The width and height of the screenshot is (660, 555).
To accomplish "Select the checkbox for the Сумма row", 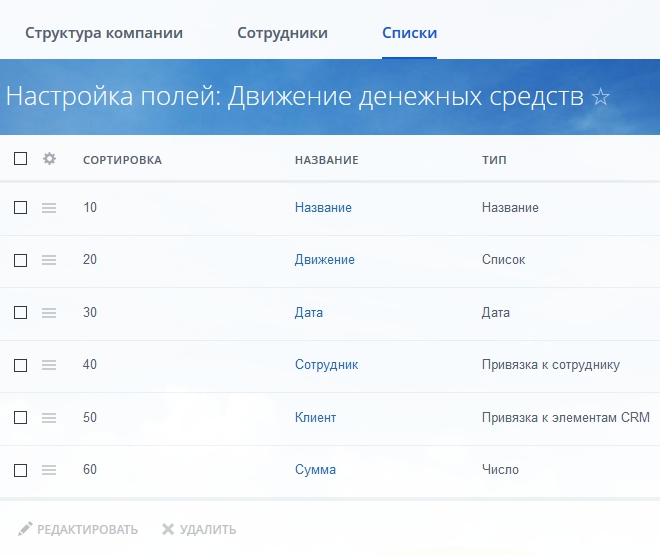I will pos(20,470).
